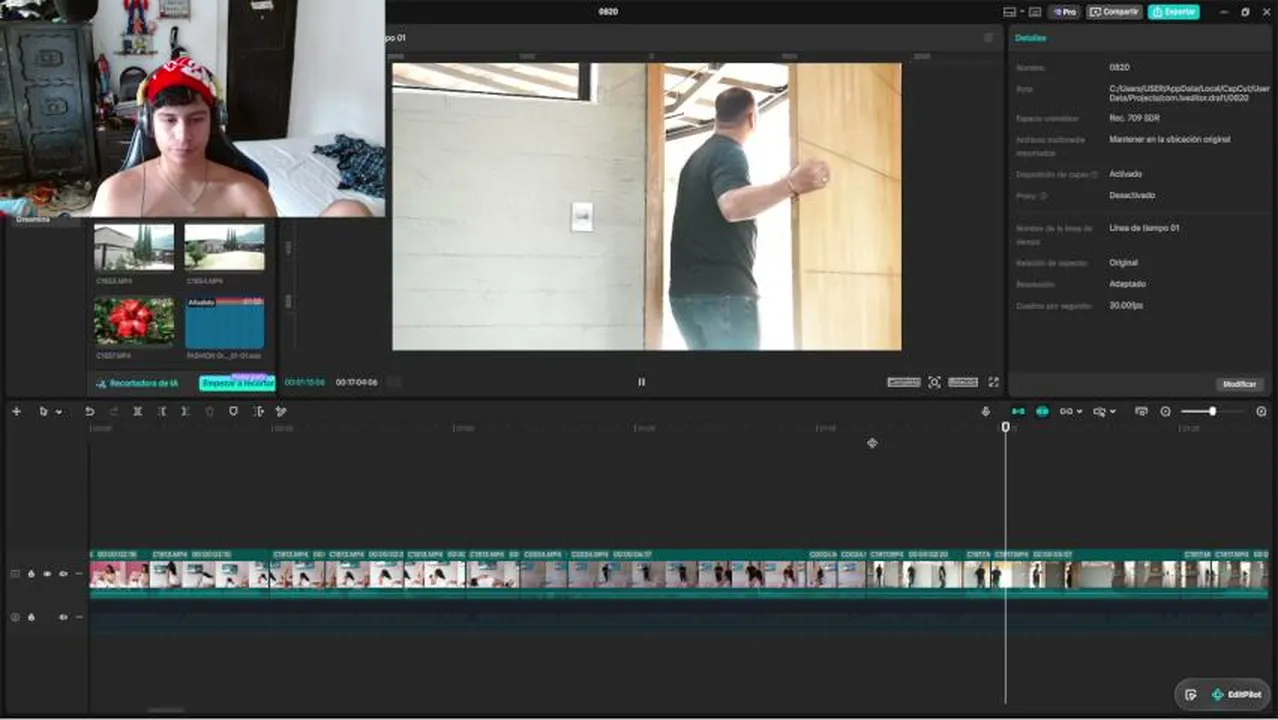The height and width of the screenshot is (720, 1278).
Task: Open the preview ratio button
Action: (963, 382)
